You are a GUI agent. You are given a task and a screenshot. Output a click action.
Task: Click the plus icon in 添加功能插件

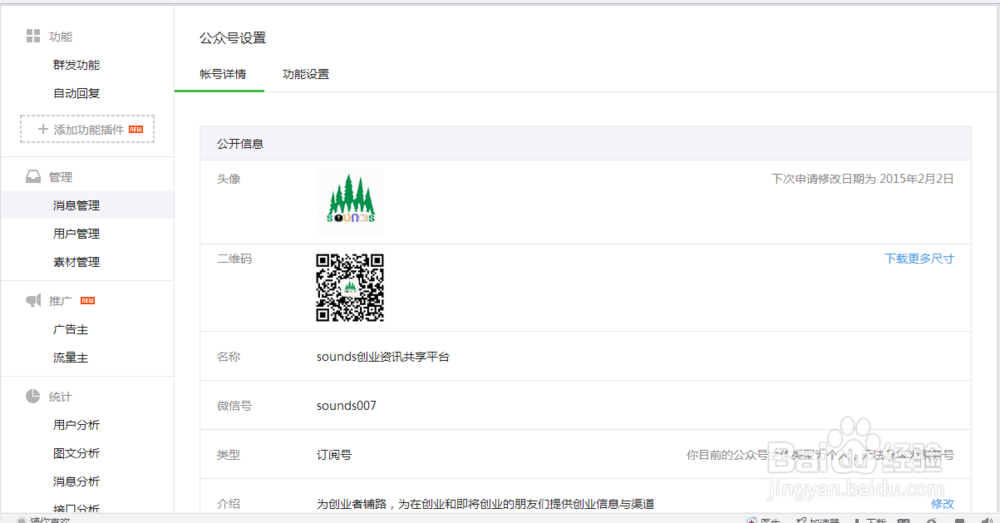click(x=43, y=129)
